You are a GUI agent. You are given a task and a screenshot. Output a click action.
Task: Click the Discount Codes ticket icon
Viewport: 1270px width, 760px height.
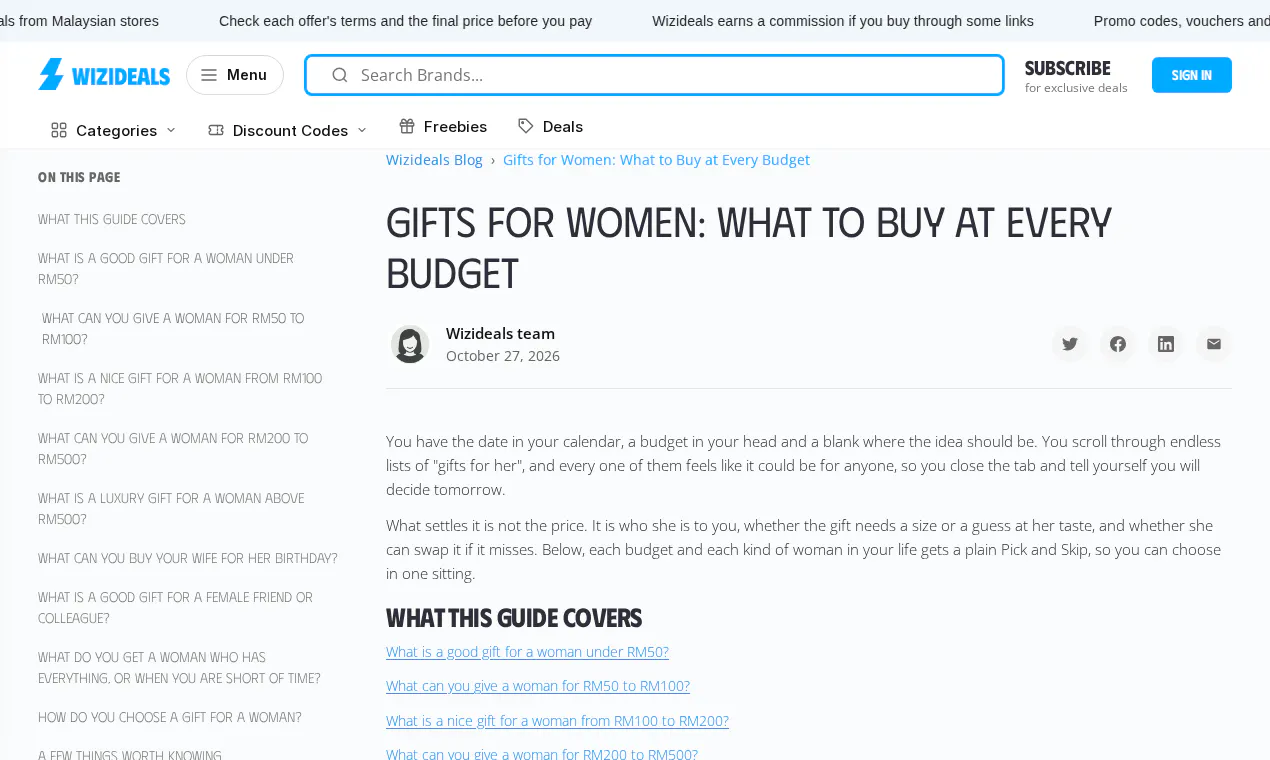pyautogui.click(x=216, y=130)
